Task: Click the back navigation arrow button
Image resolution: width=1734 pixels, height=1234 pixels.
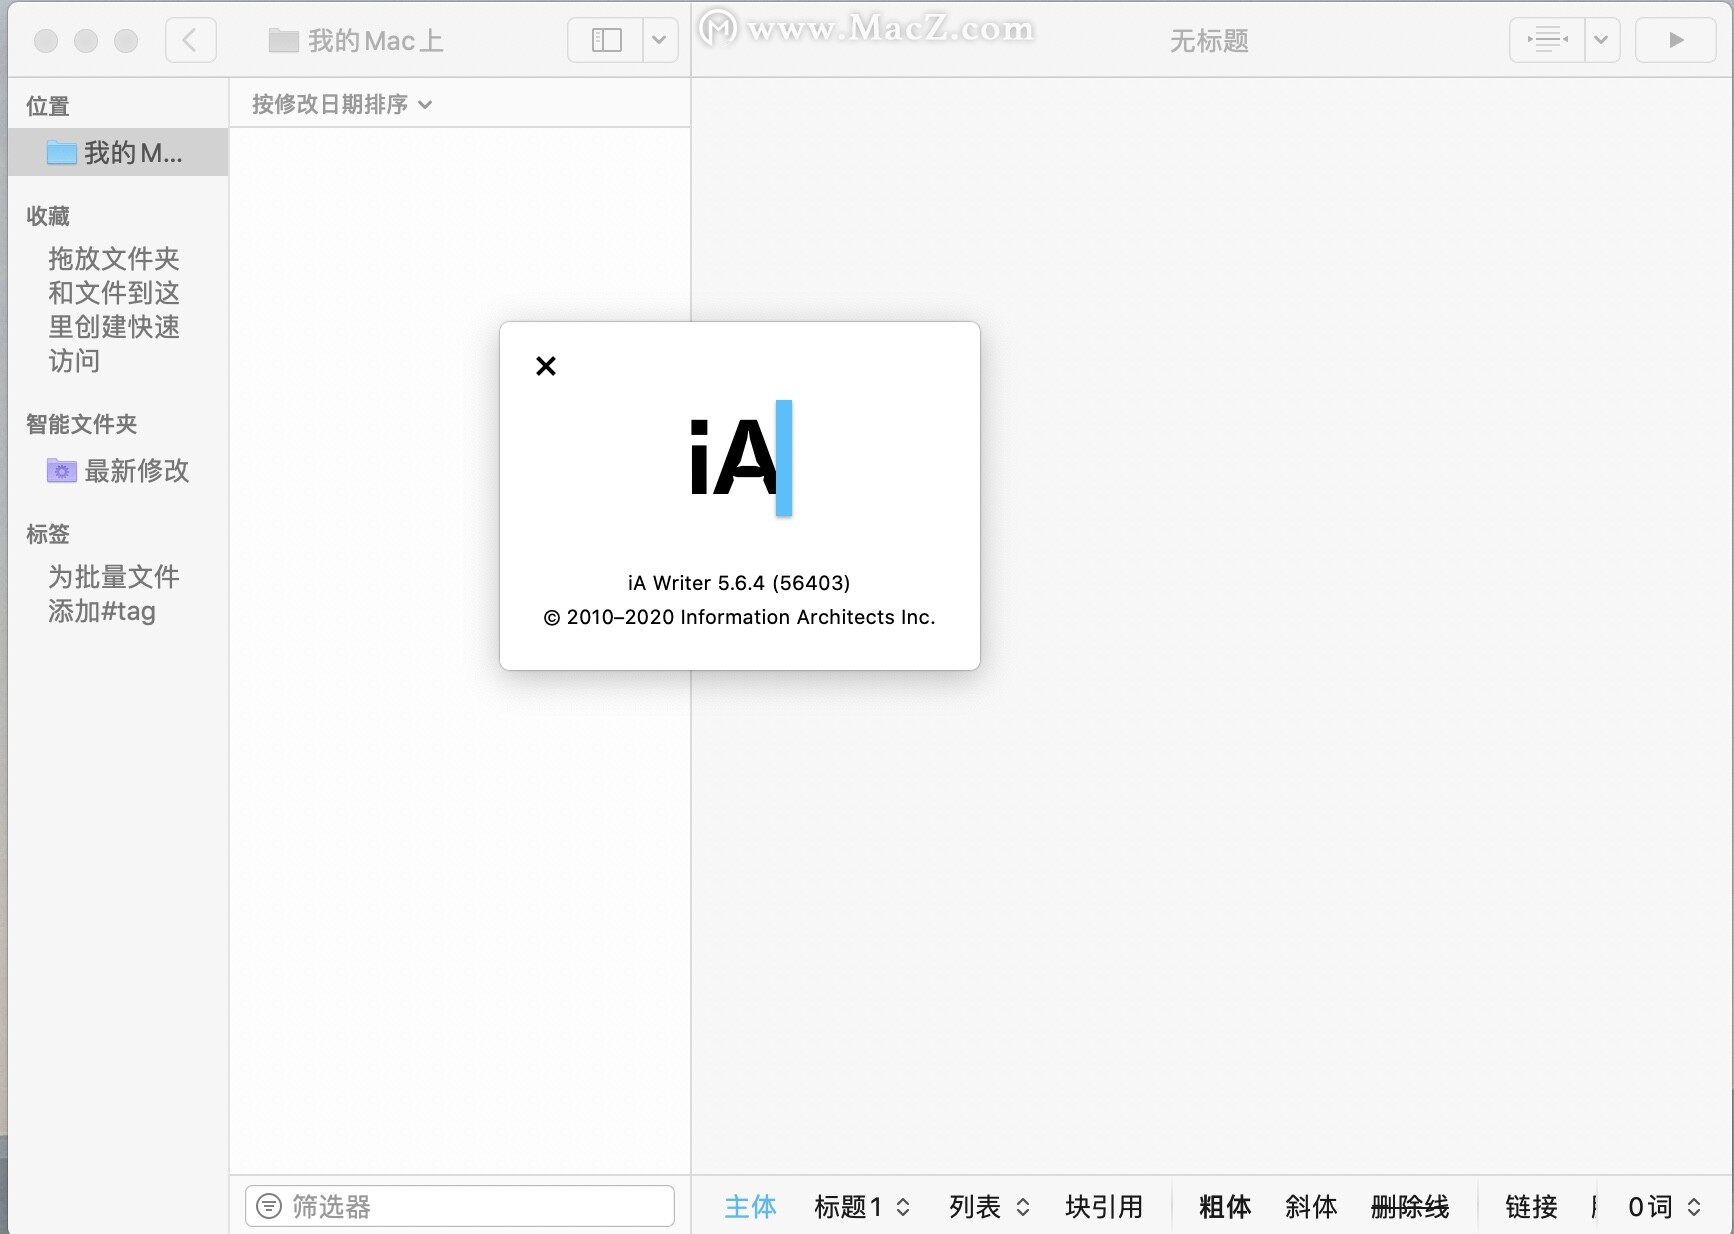Action: pyautogui.click(x=190, y=41)
